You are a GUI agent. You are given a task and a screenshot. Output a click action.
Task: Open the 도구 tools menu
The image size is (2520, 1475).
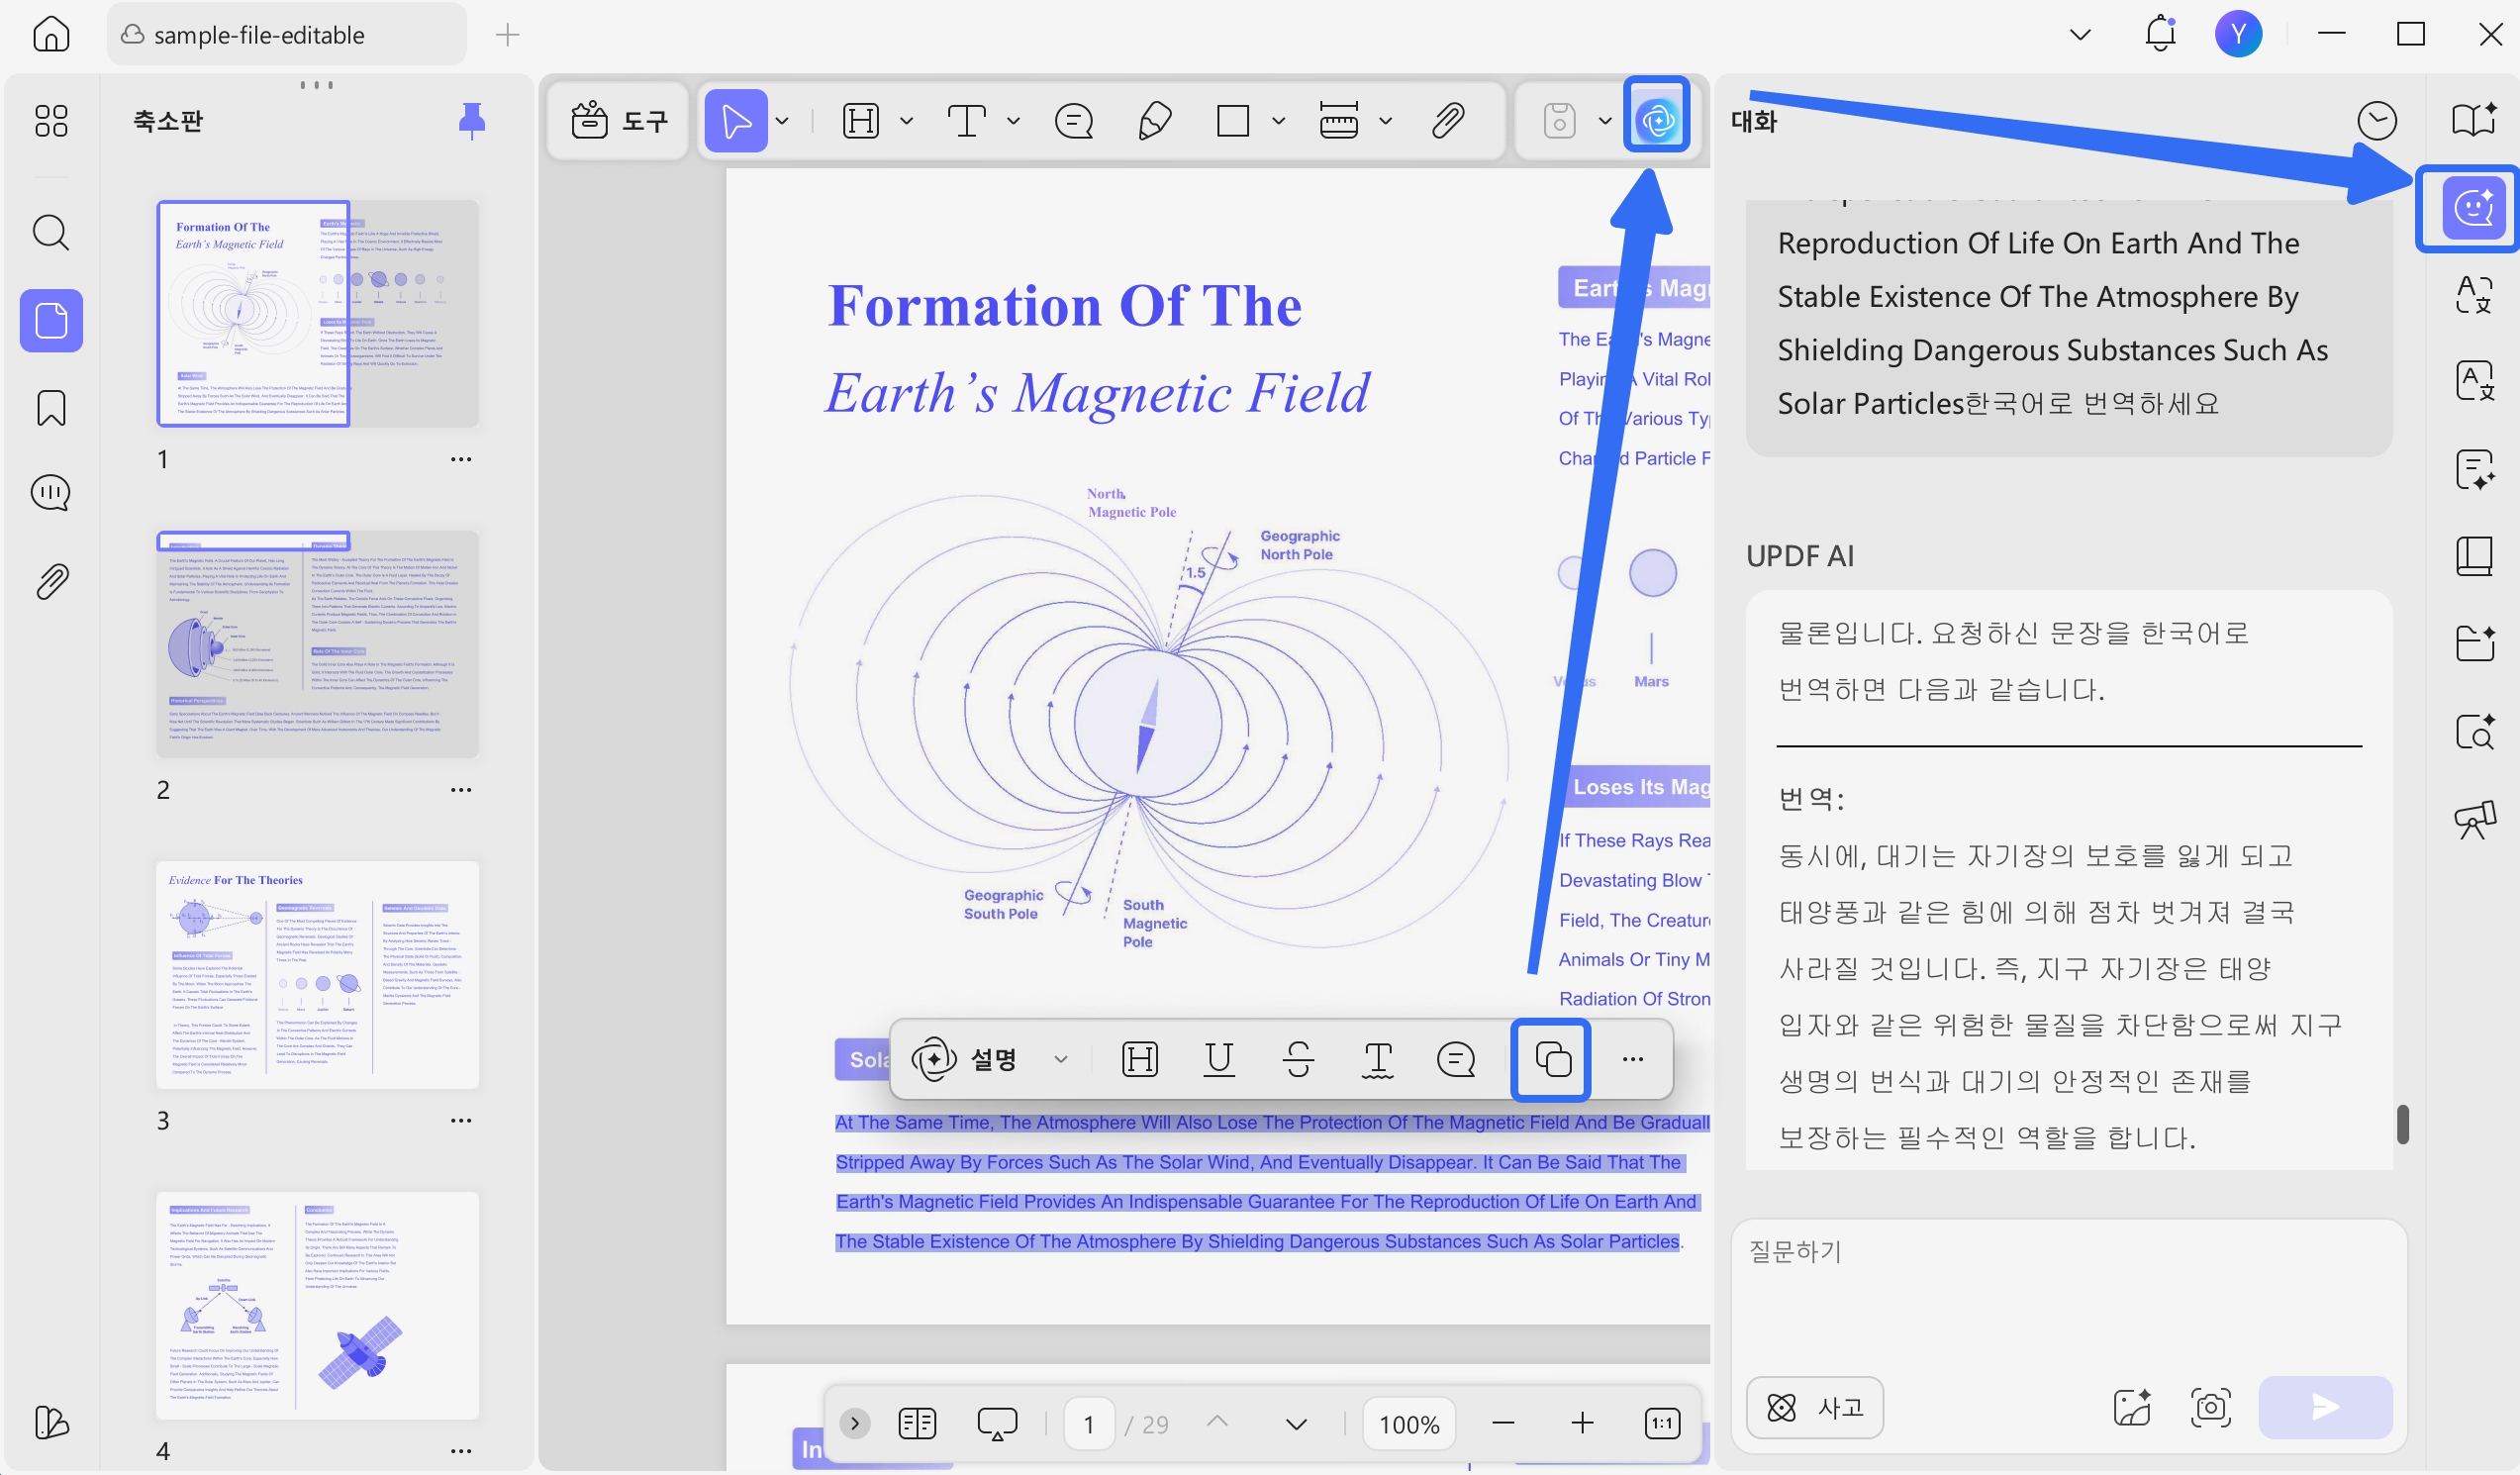pyautogui.click(x=618, y=121)
